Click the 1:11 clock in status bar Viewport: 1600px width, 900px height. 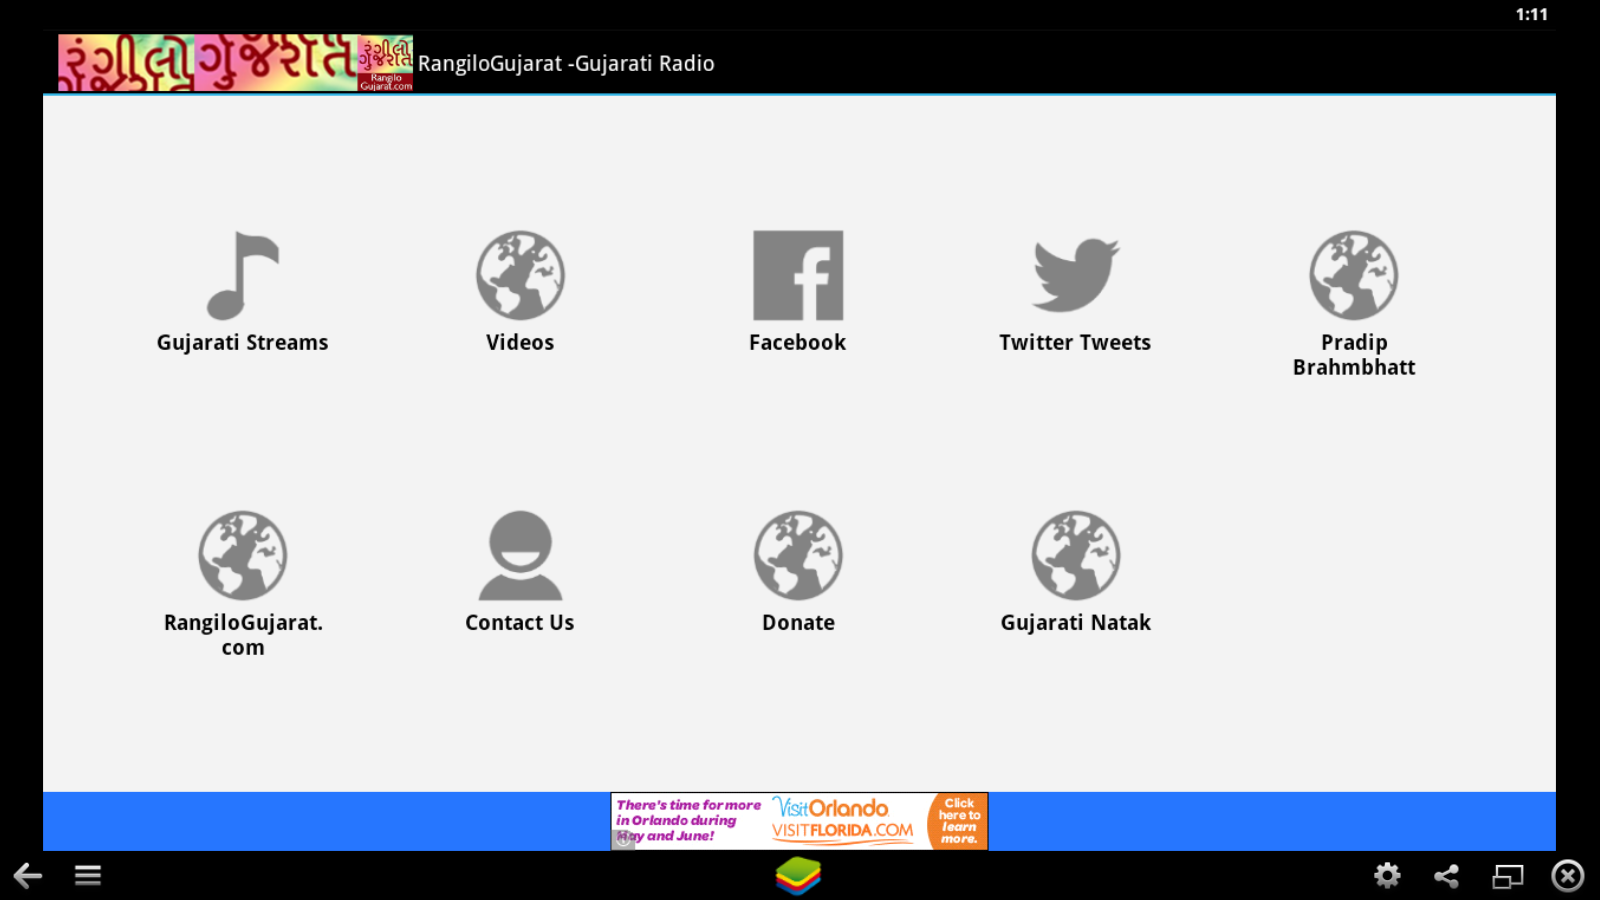click(x=1531, y=14)
